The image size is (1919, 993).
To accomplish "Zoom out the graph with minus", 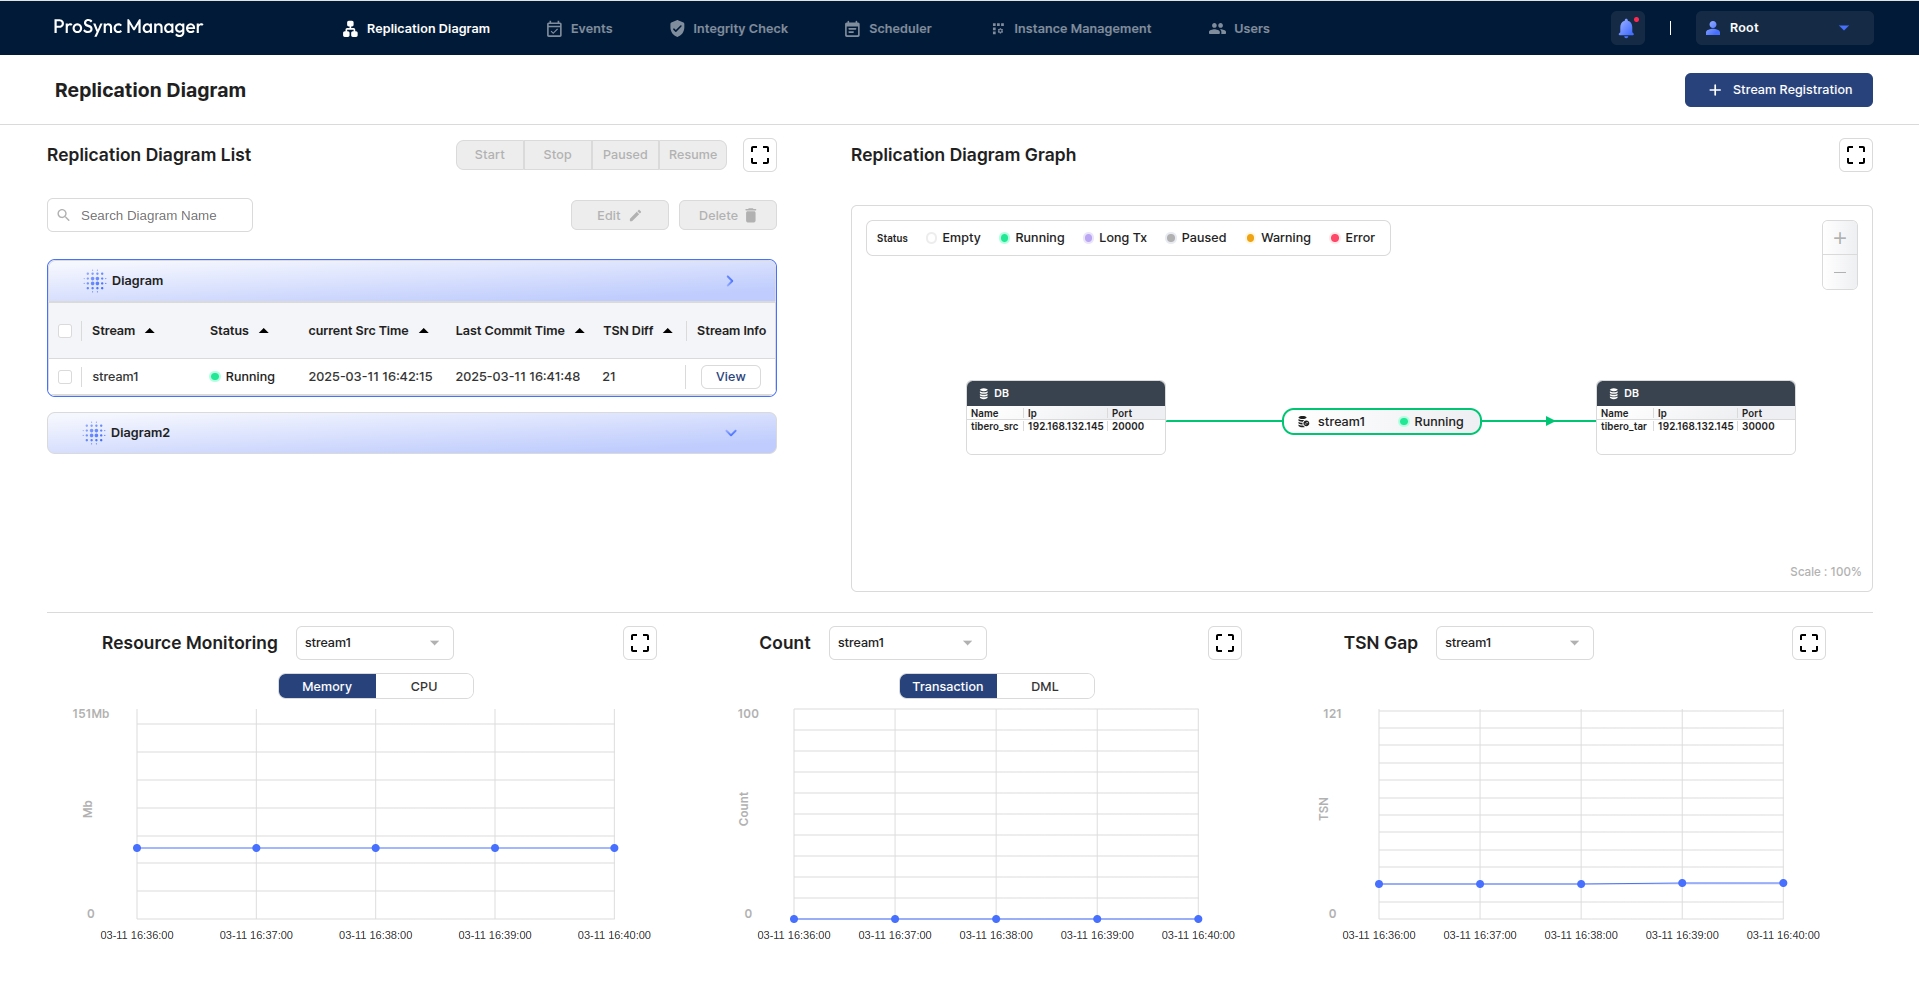I will (x=1839, y=272).
